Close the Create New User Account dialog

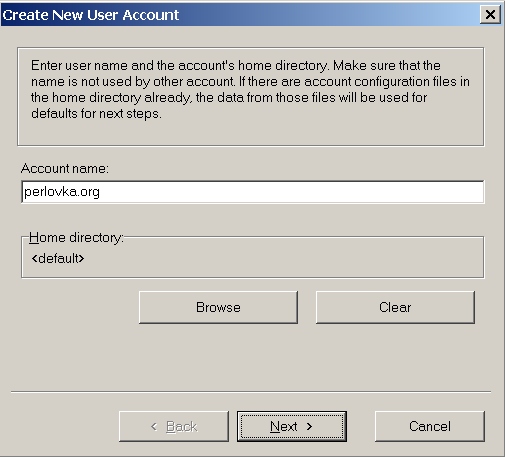pos(490,15)
